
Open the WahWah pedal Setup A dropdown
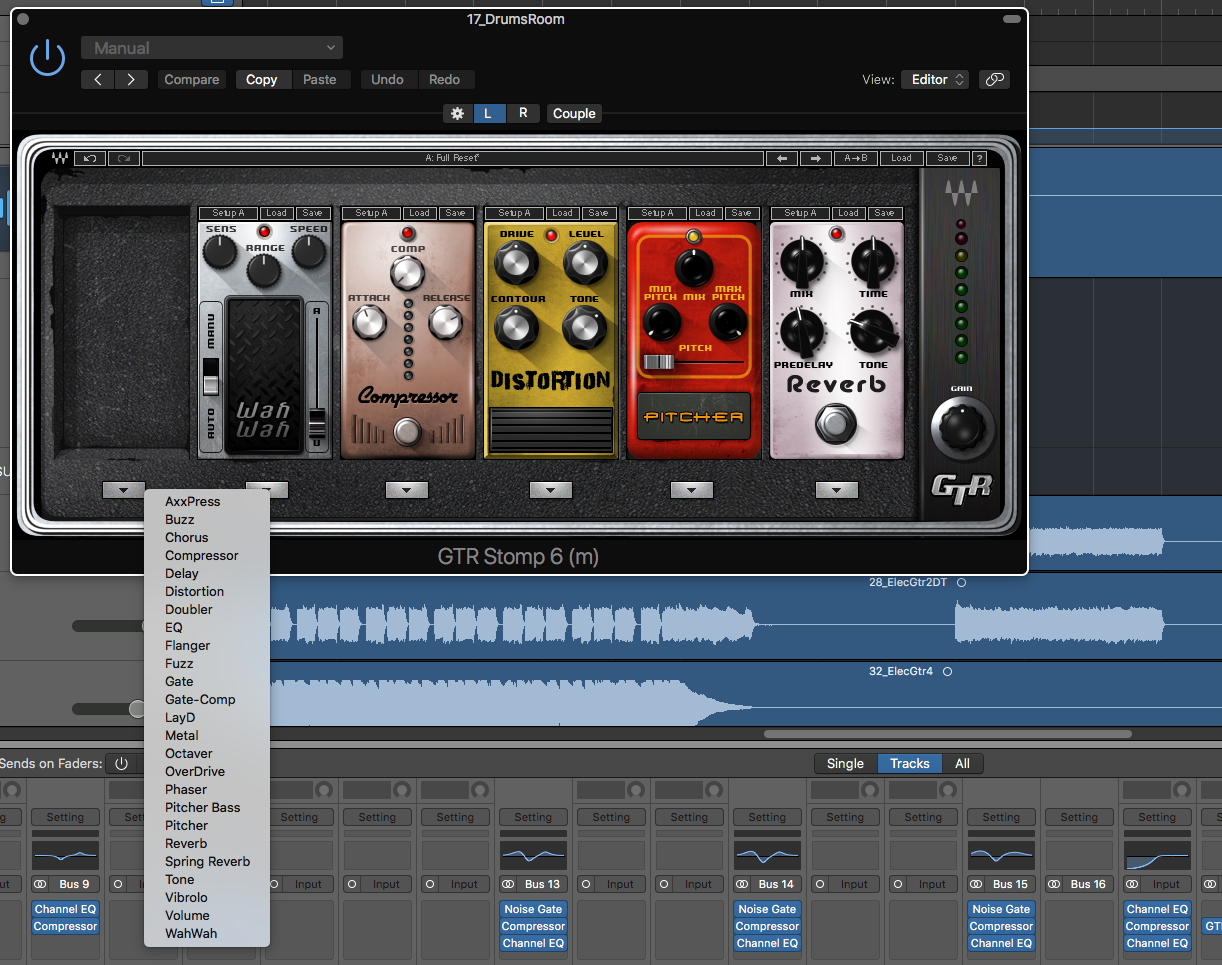coord(228,213)
